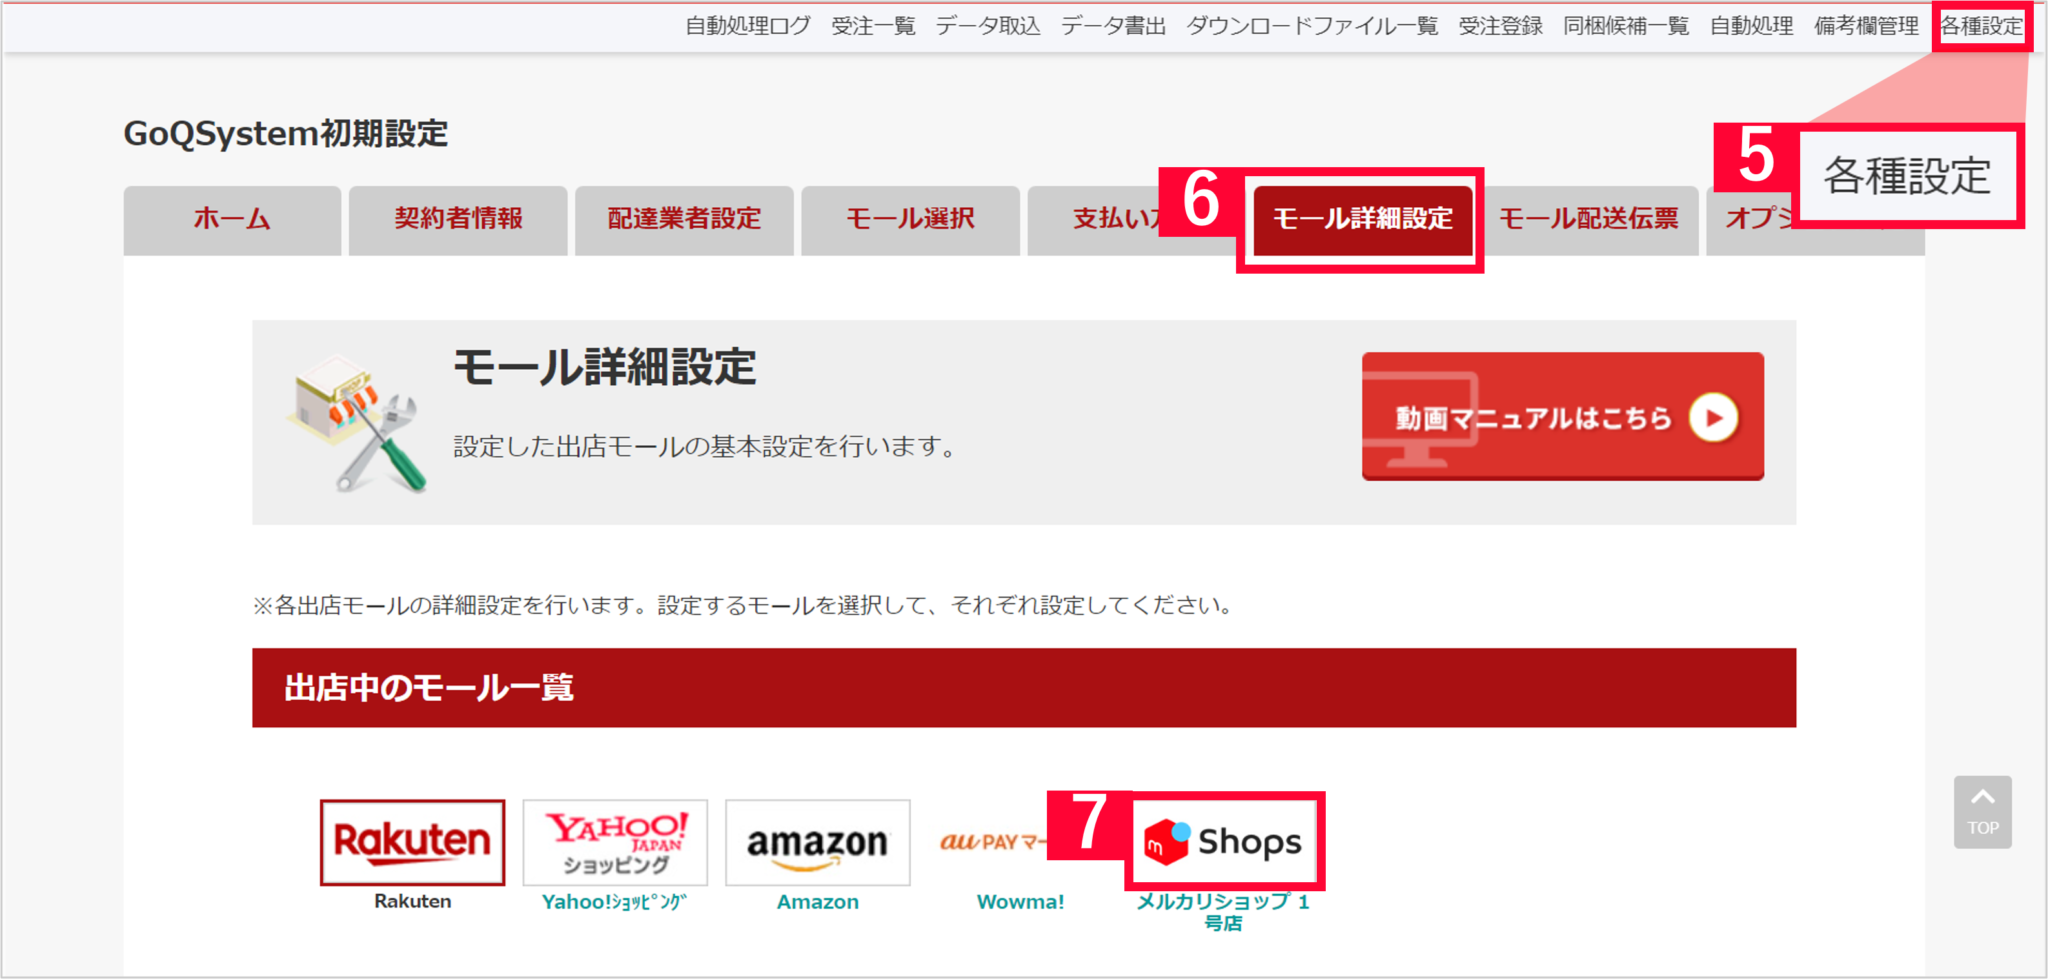
Task: Select the Rakuten mall icon
Action: pyautogui.click(x=412, y=843)
